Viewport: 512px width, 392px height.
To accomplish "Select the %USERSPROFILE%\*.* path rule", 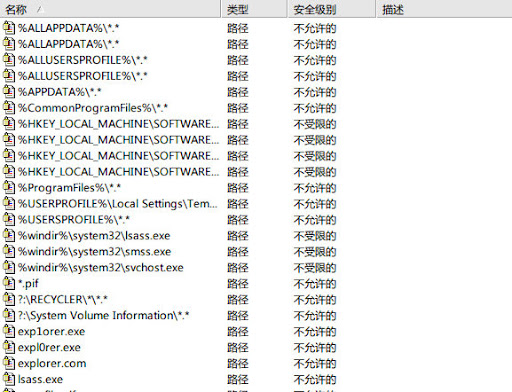I will pyautogui.click(x=74, y=220).
